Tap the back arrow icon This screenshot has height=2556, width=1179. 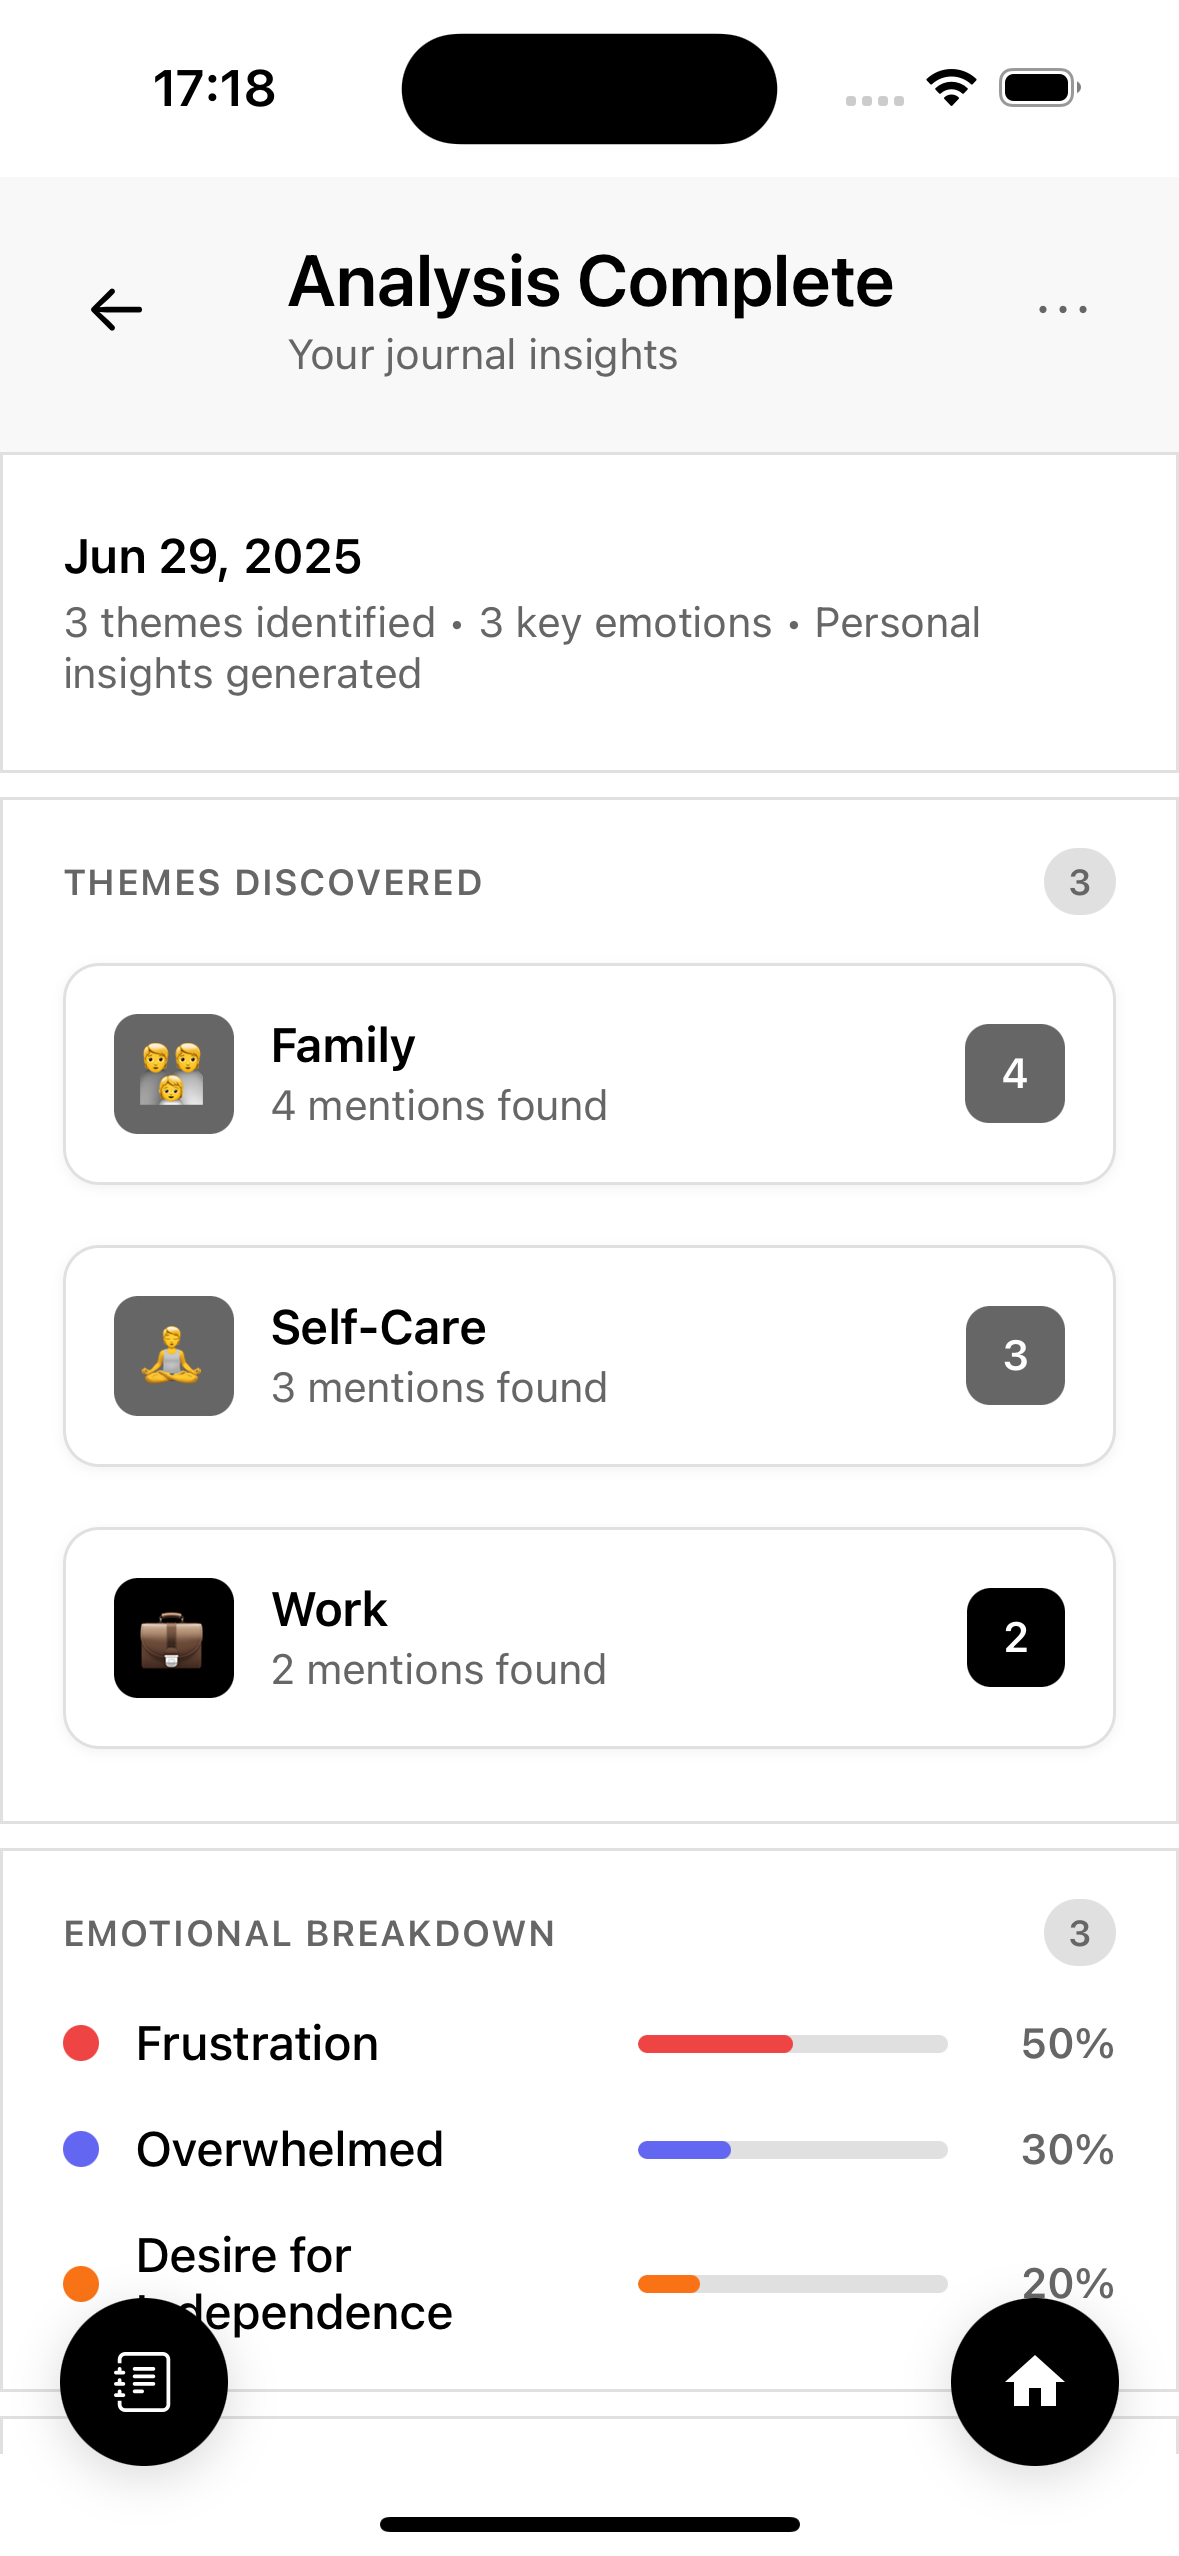116,309
